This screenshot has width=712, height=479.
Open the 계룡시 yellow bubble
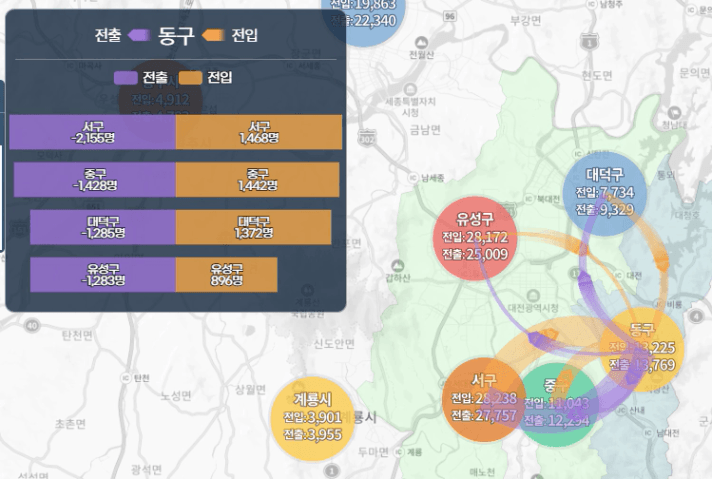pyautogui.click(x=312, y=419)
